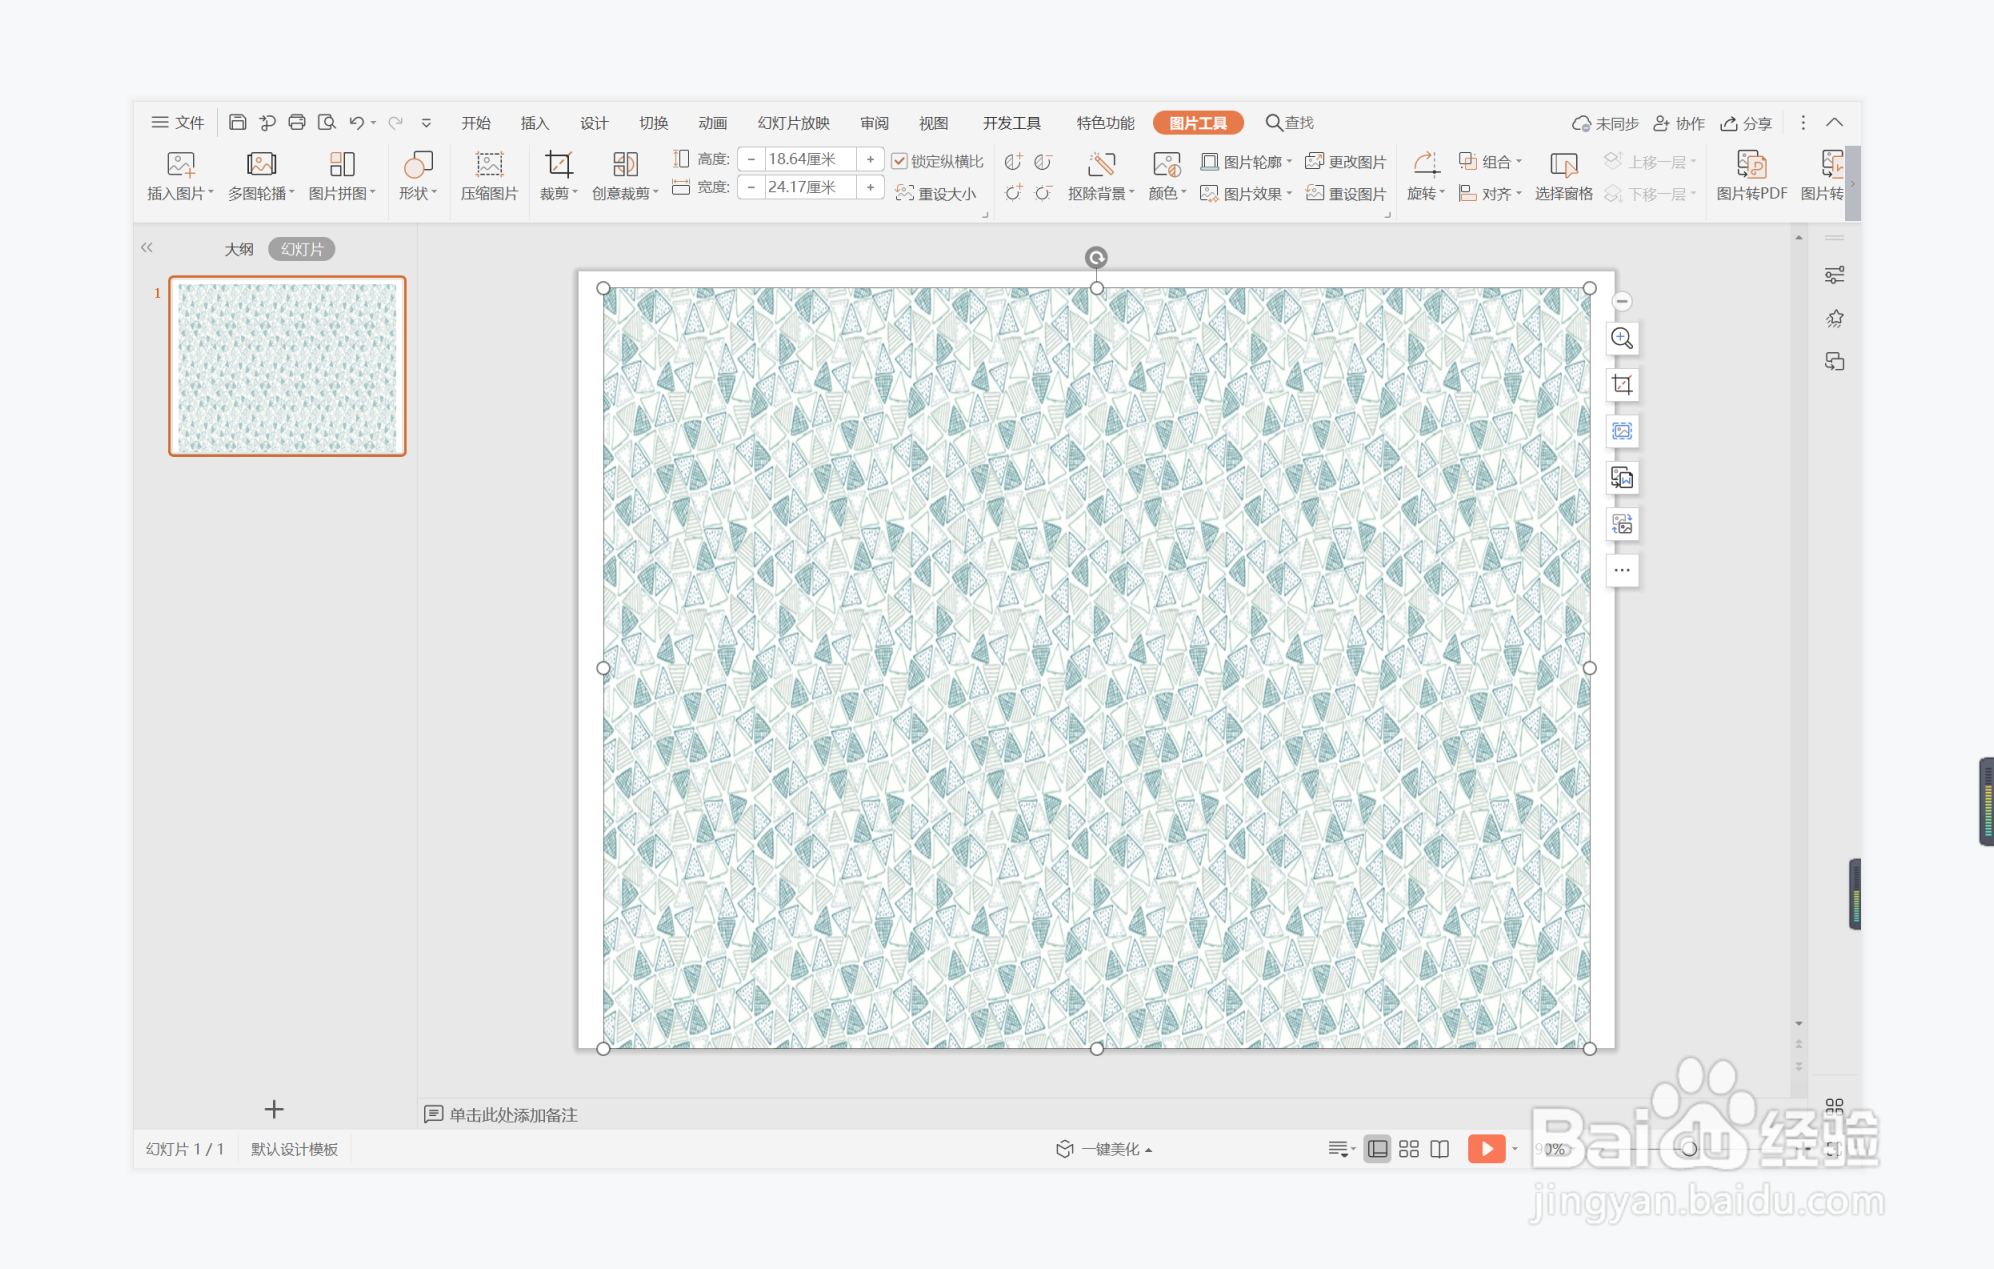Viewport: 1994px width, 1269px height.
Task: Click the crop (裁剪) tool icon
Action: [558, 164]
